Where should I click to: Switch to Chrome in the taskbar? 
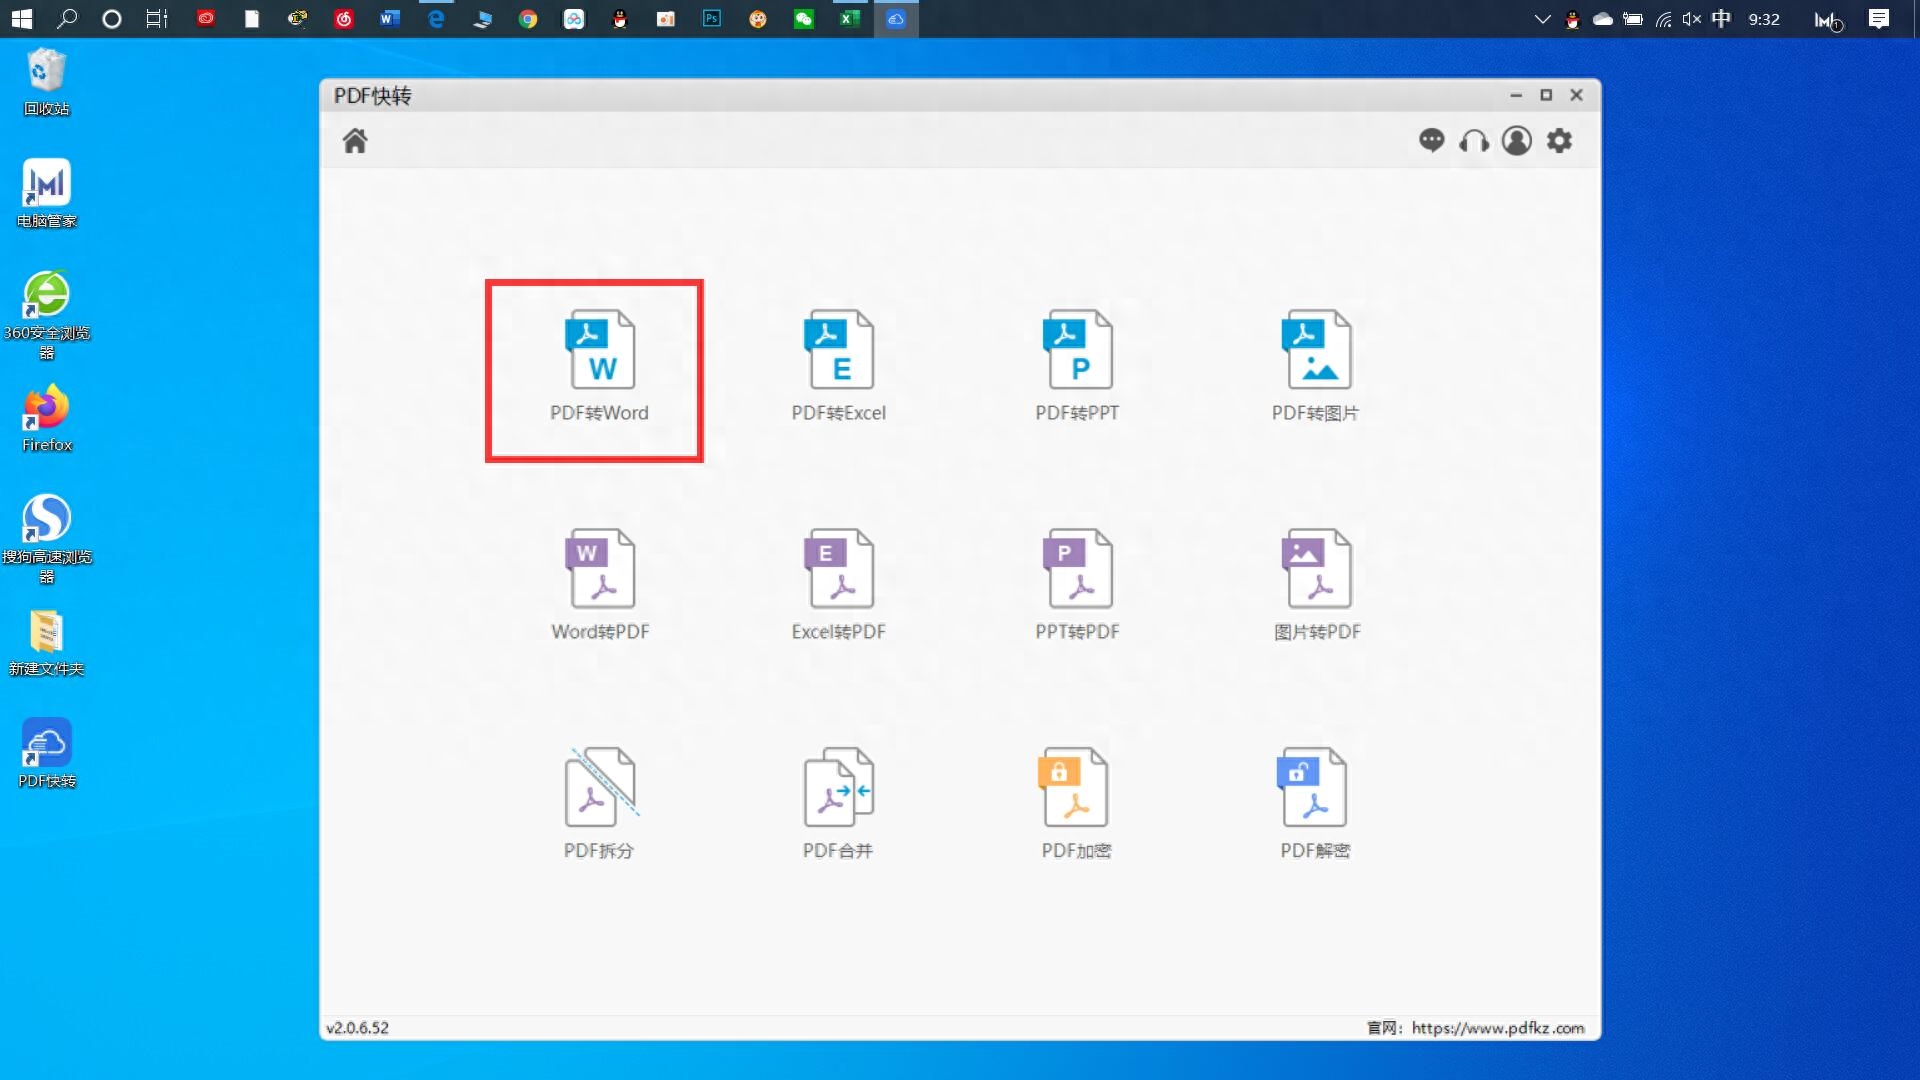coord(528,19)
